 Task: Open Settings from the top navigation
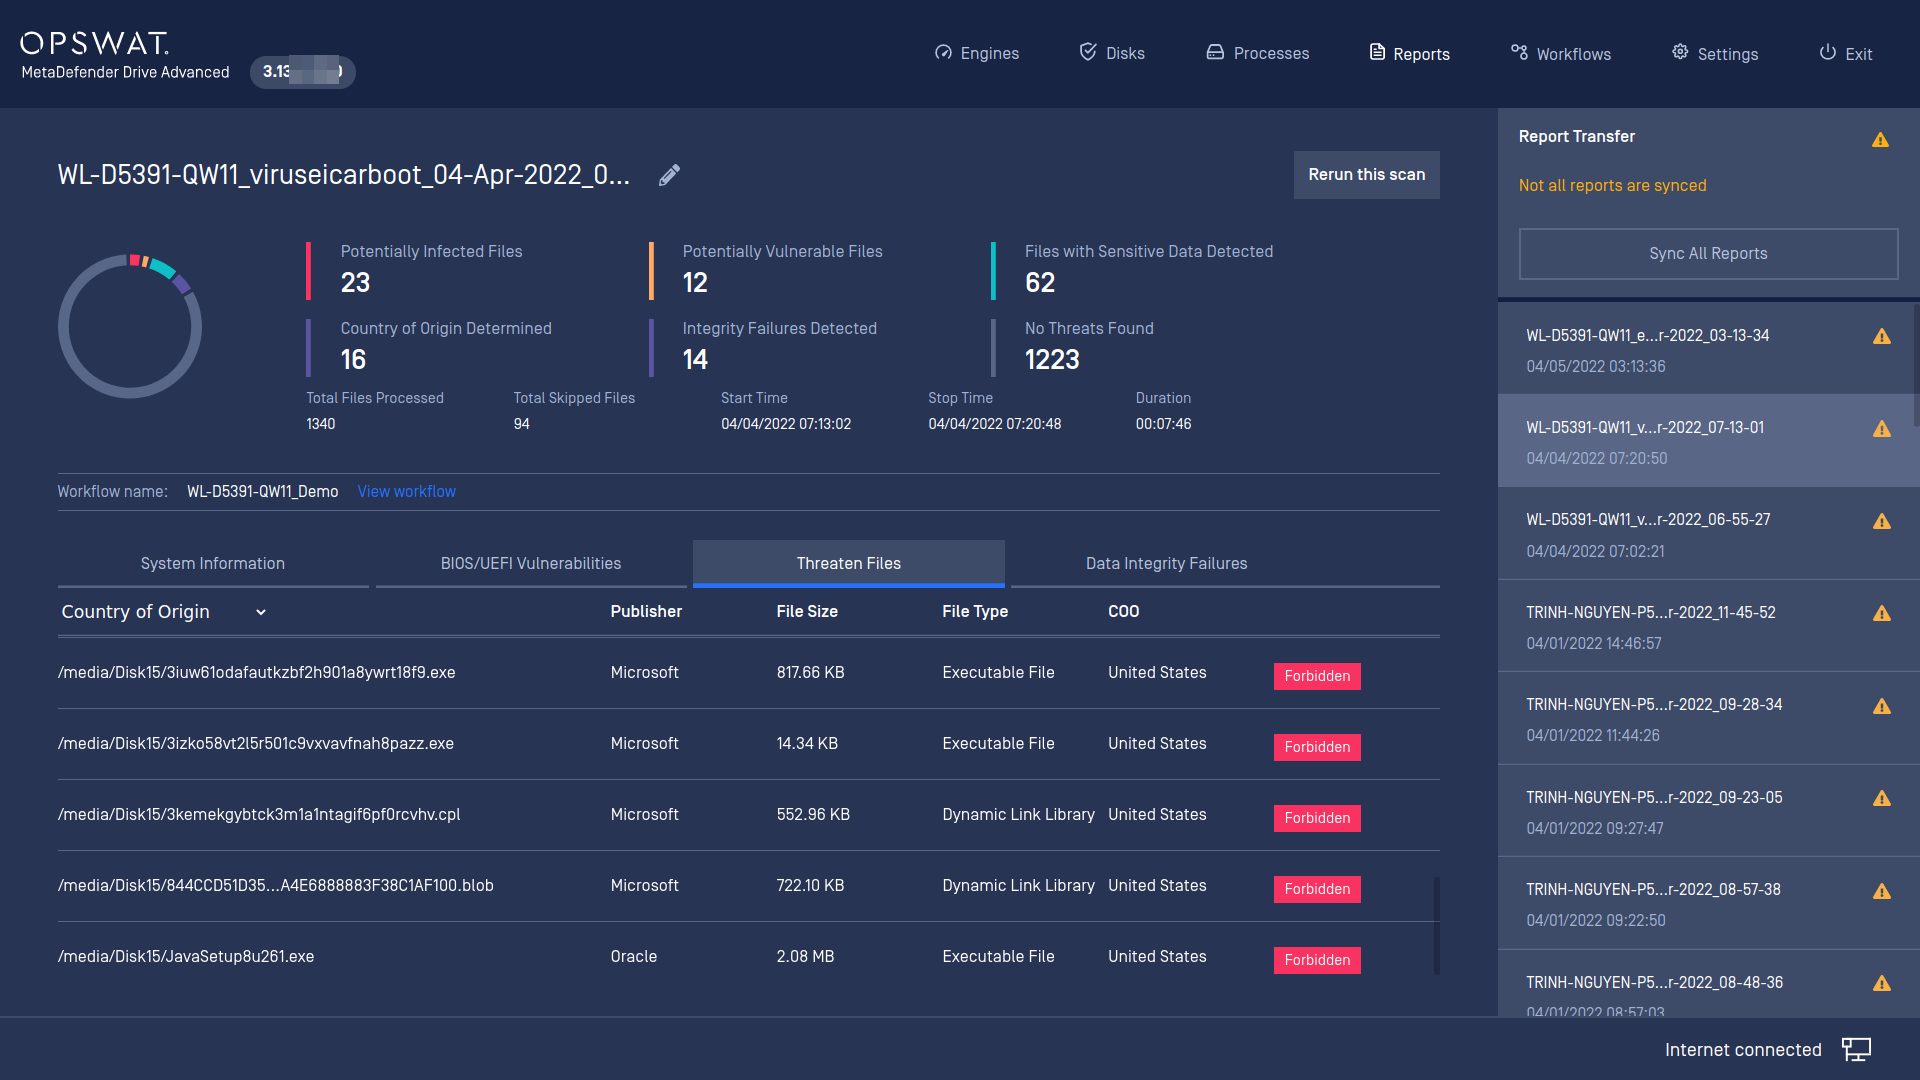tap(1715, 53)
